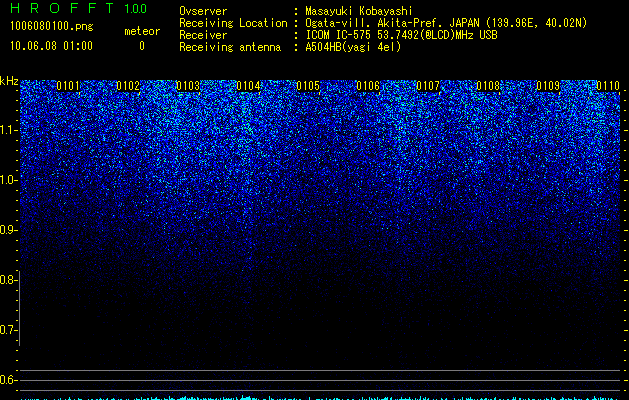
Task: Click the 0103 time marker
Action: [188, 86]
